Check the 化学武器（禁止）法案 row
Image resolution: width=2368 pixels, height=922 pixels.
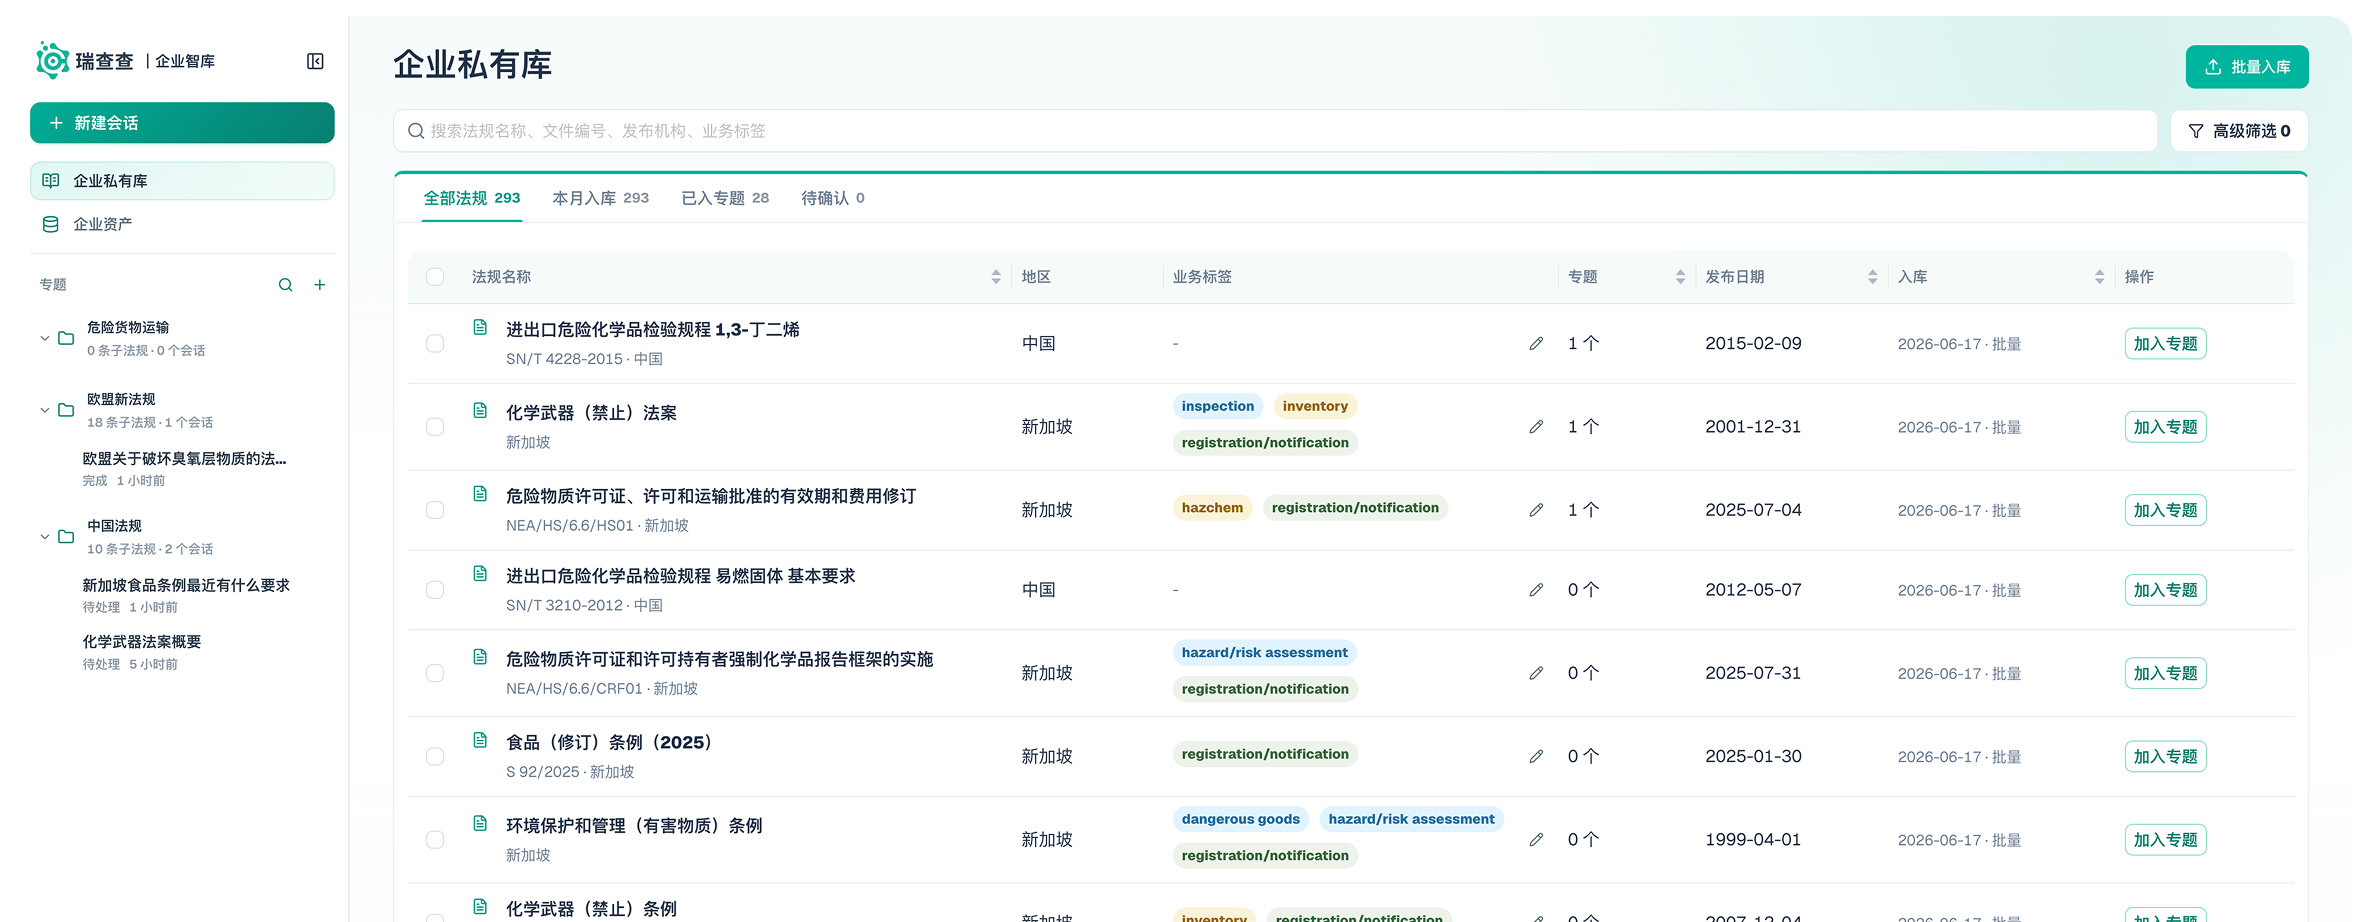pyautogui.click(x=435, y=427)
